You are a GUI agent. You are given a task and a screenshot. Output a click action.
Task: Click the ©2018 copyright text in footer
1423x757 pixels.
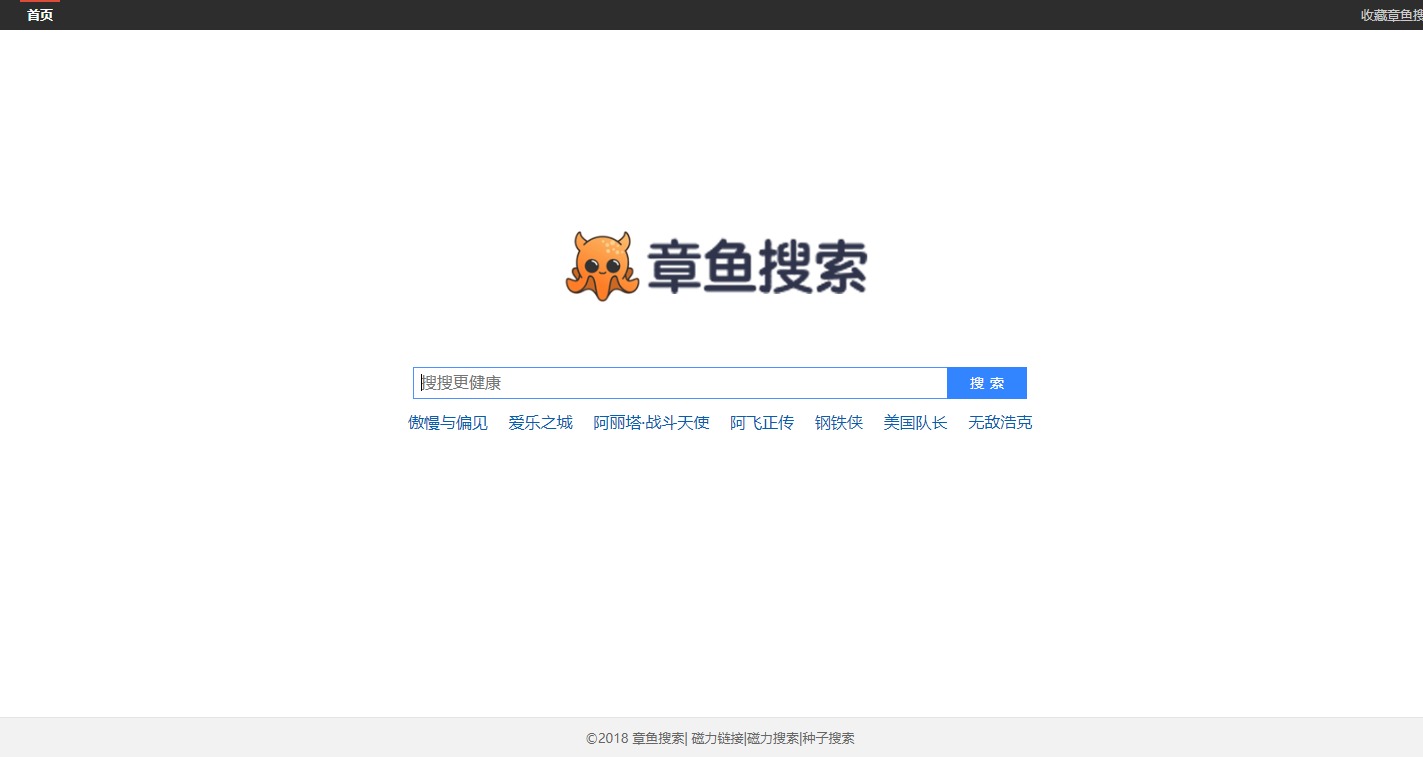click(607, 739)
